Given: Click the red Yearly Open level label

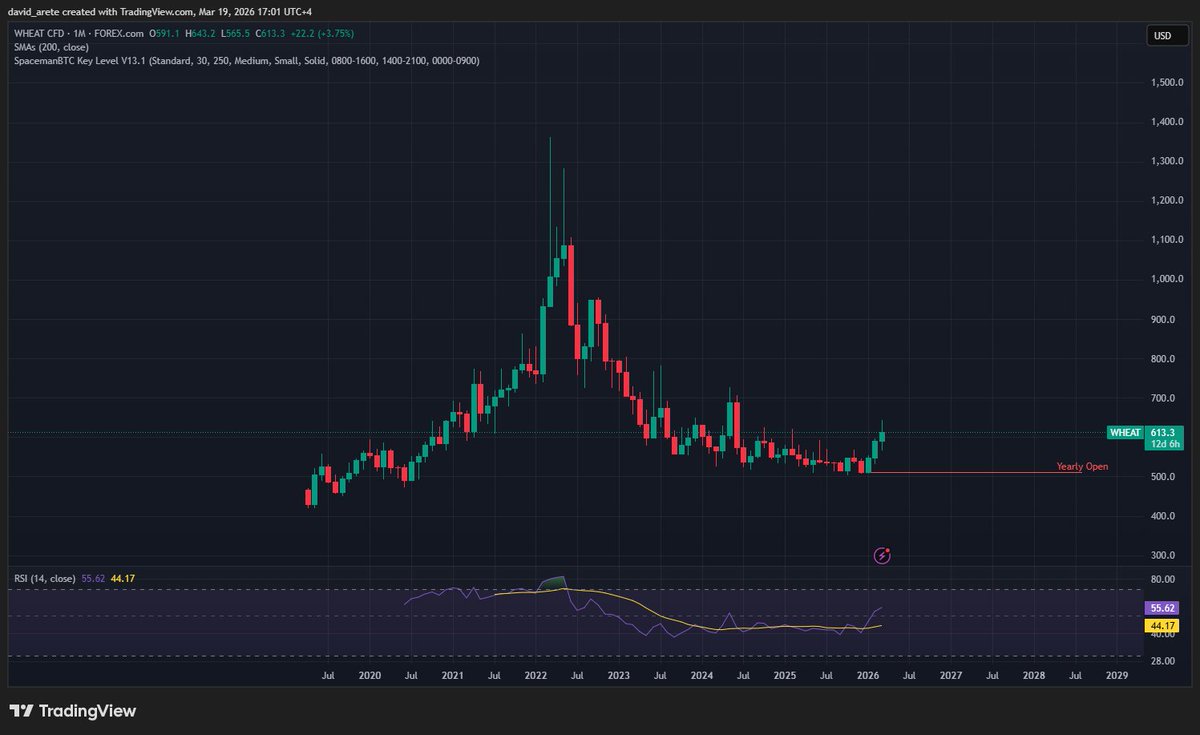Looking at the screenshot, I should click(x=1082, y=467).
